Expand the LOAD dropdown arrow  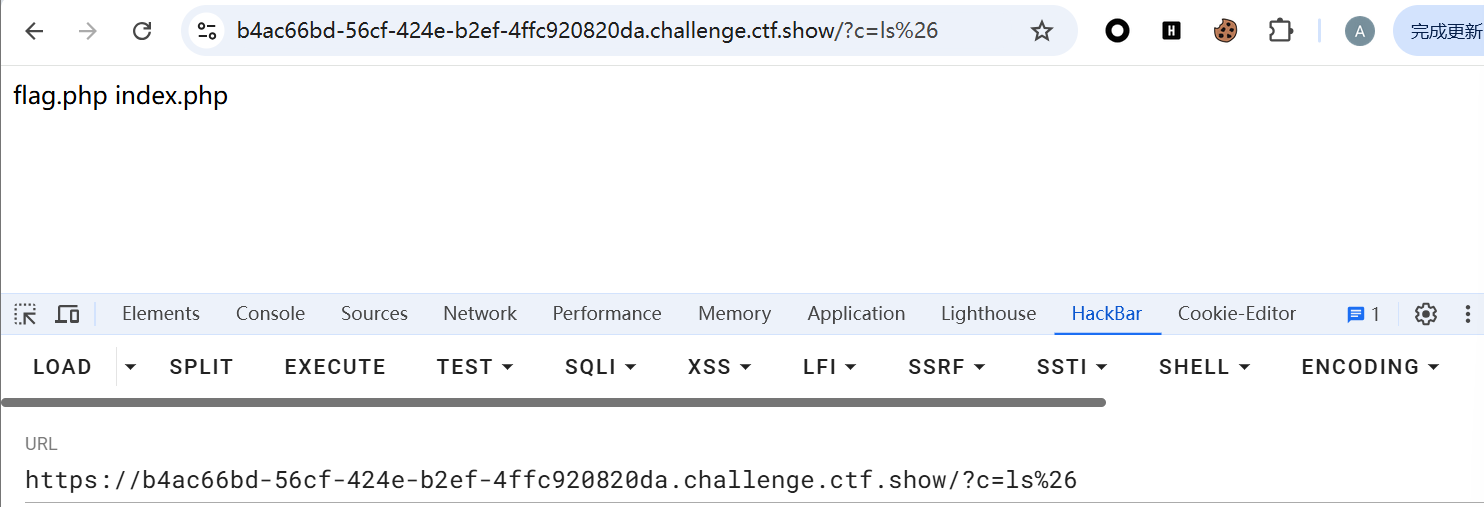pos(130,367)
